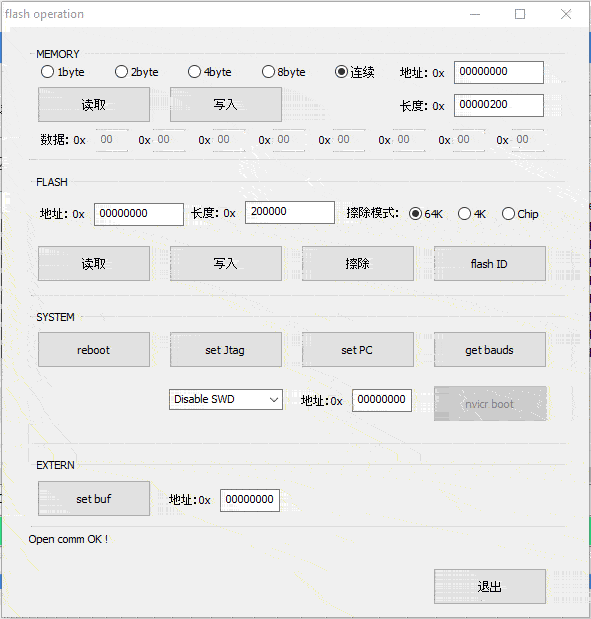
Task: Click the set PC button
Action: (x=358, y=350)
